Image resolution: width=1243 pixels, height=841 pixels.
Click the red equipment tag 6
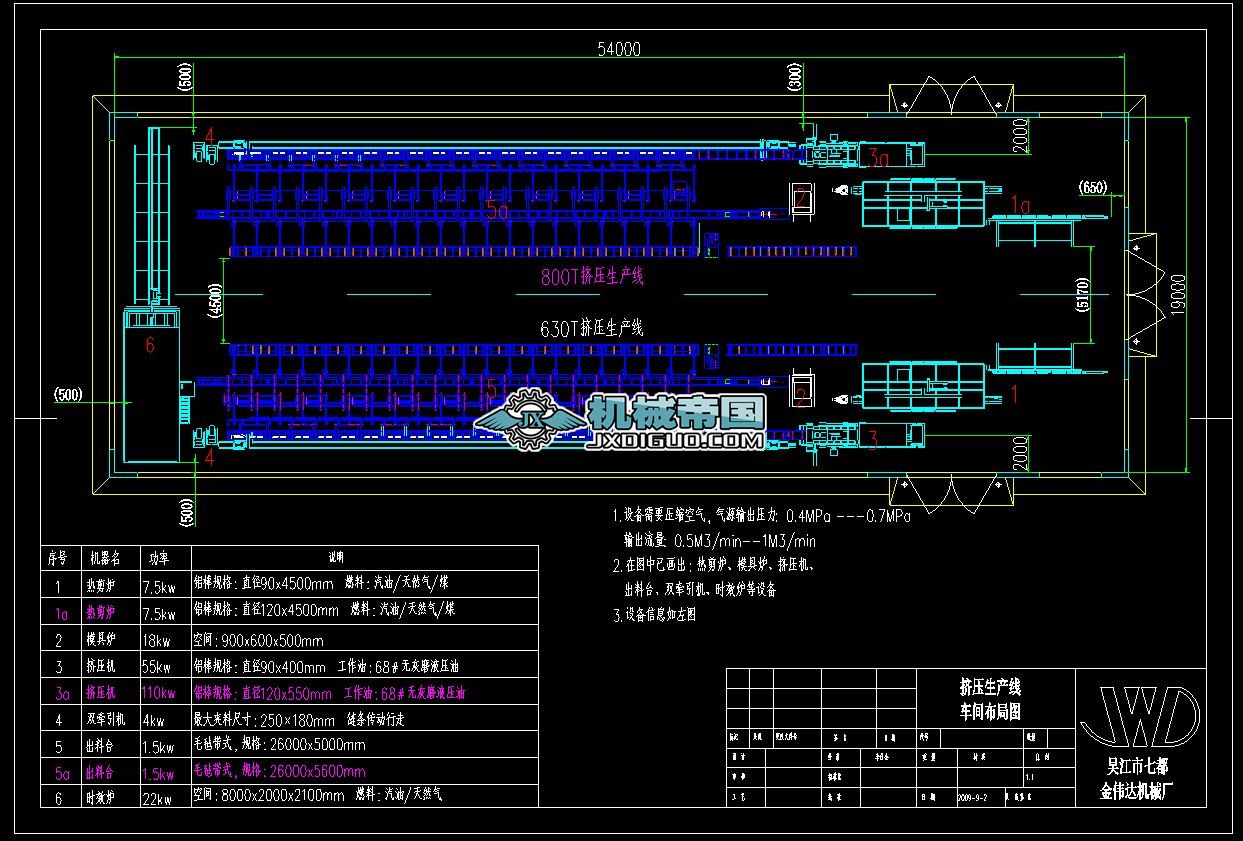tap(150, 346)
